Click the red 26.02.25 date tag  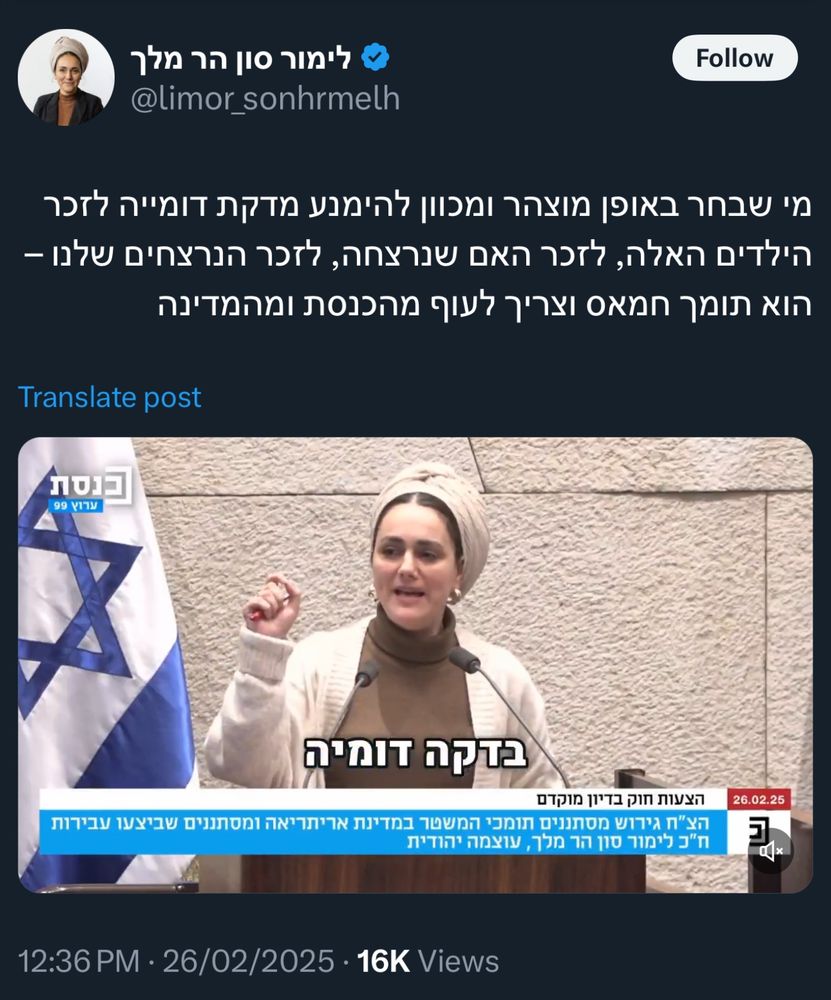[x=758, y=799]
